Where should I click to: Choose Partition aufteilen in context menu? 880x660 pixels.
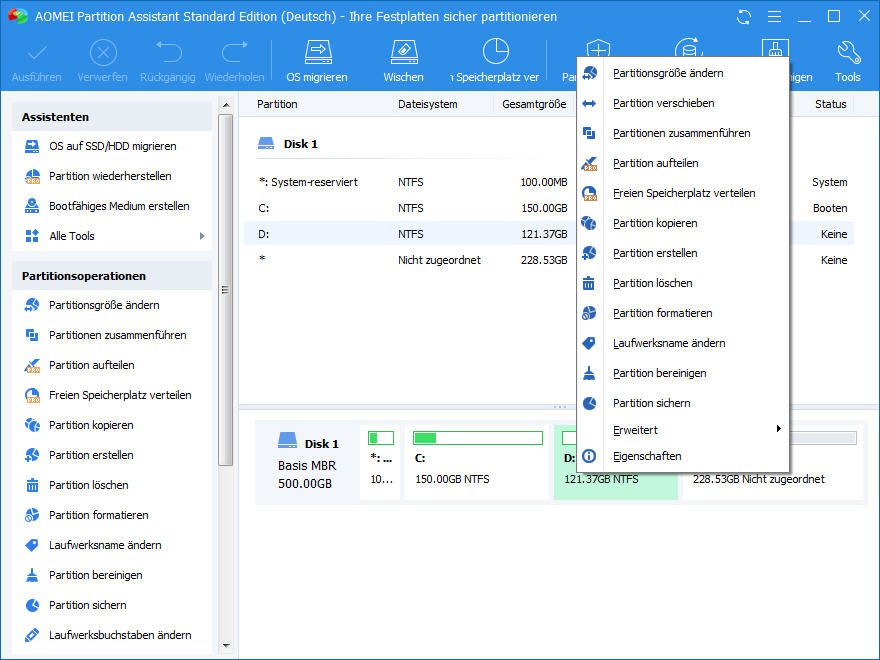(x=683, y=163)
